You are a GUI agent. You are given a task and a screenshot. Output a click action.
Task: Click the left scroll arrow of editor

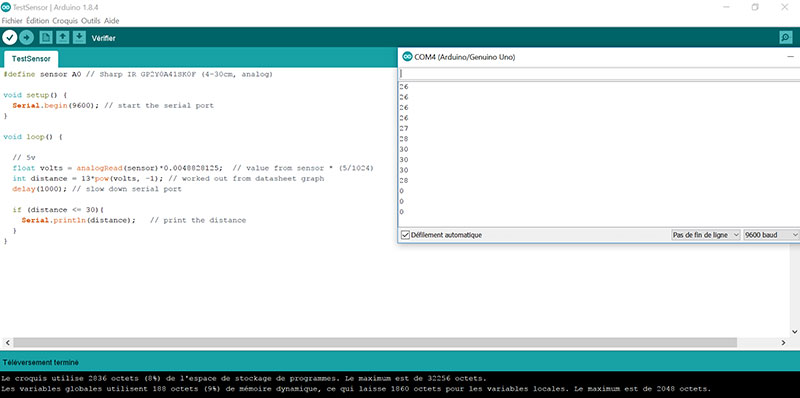[7, 343]
